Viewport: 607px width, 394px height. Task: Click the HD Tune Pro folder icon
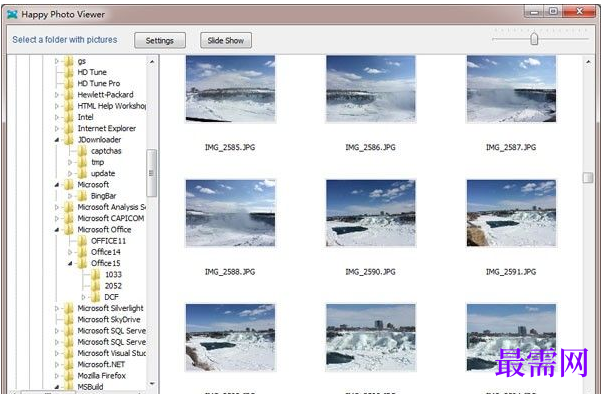[x=69, y=84]
